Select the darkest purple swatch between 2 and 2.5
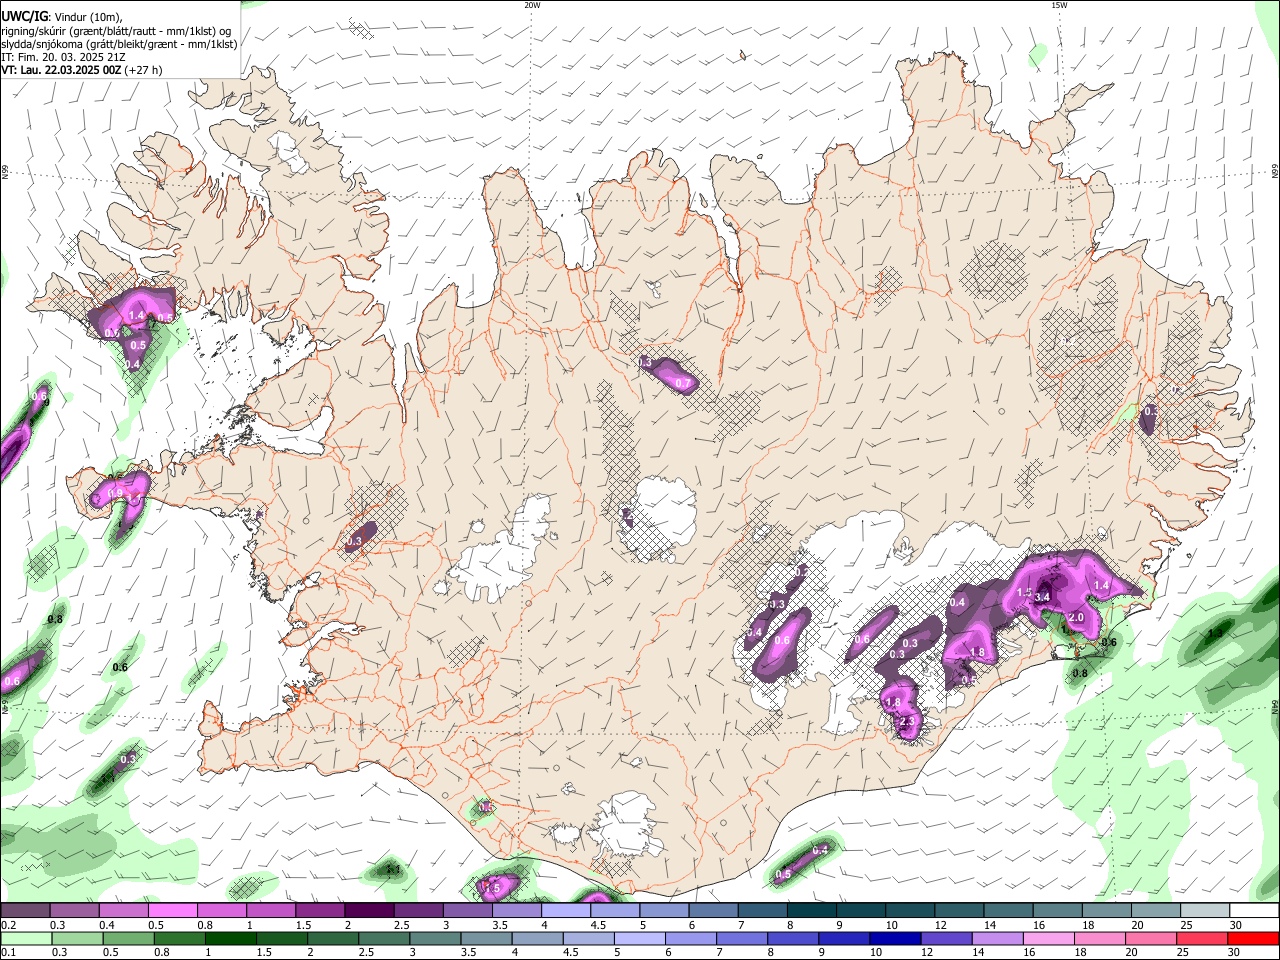 click(x=369, y=911)
